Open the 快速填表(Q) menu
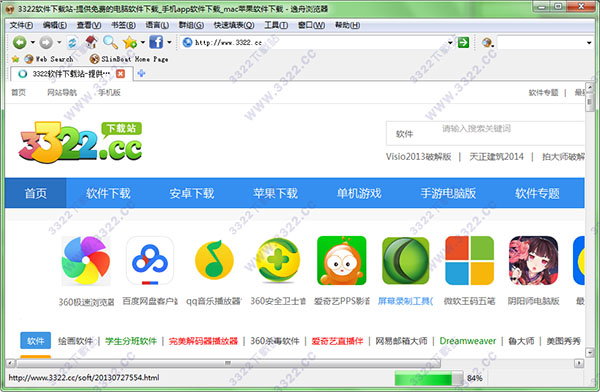This screenshot has width=600, height=392. coord(234,25)
